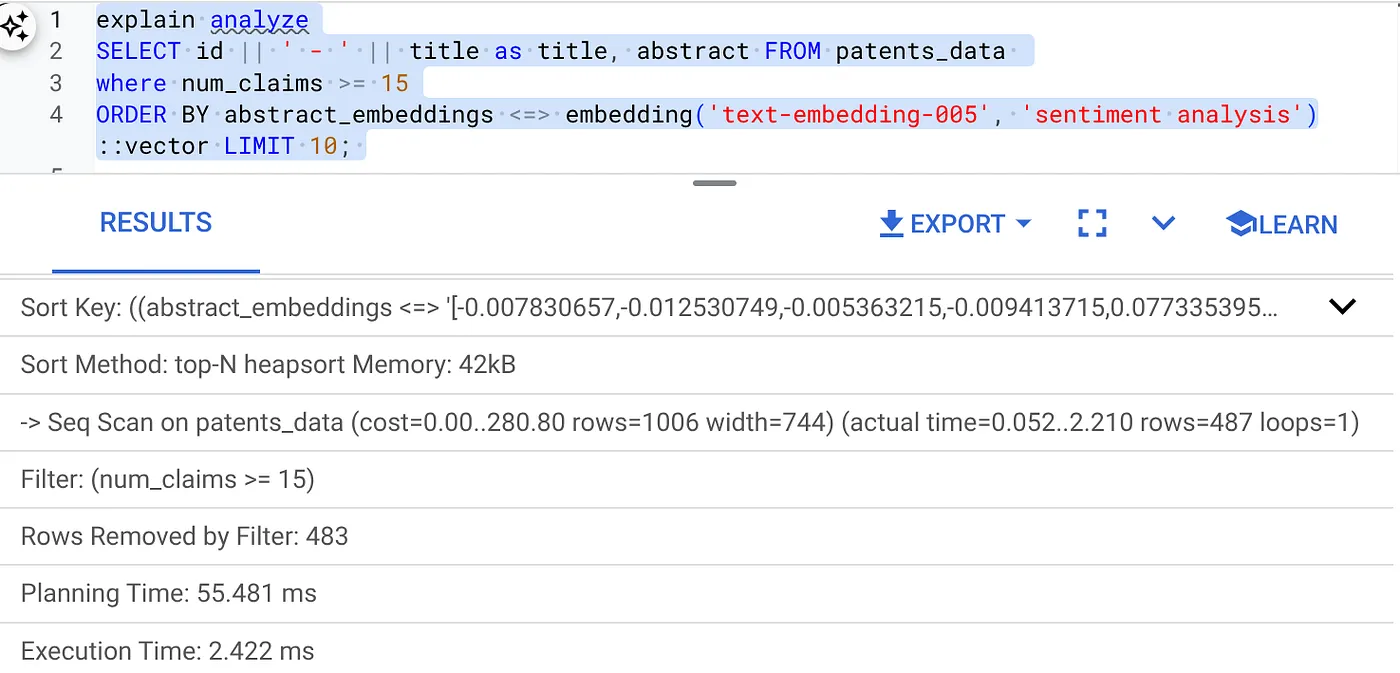
Task: Click the download arrow icon beside Export
Action: 891,224
